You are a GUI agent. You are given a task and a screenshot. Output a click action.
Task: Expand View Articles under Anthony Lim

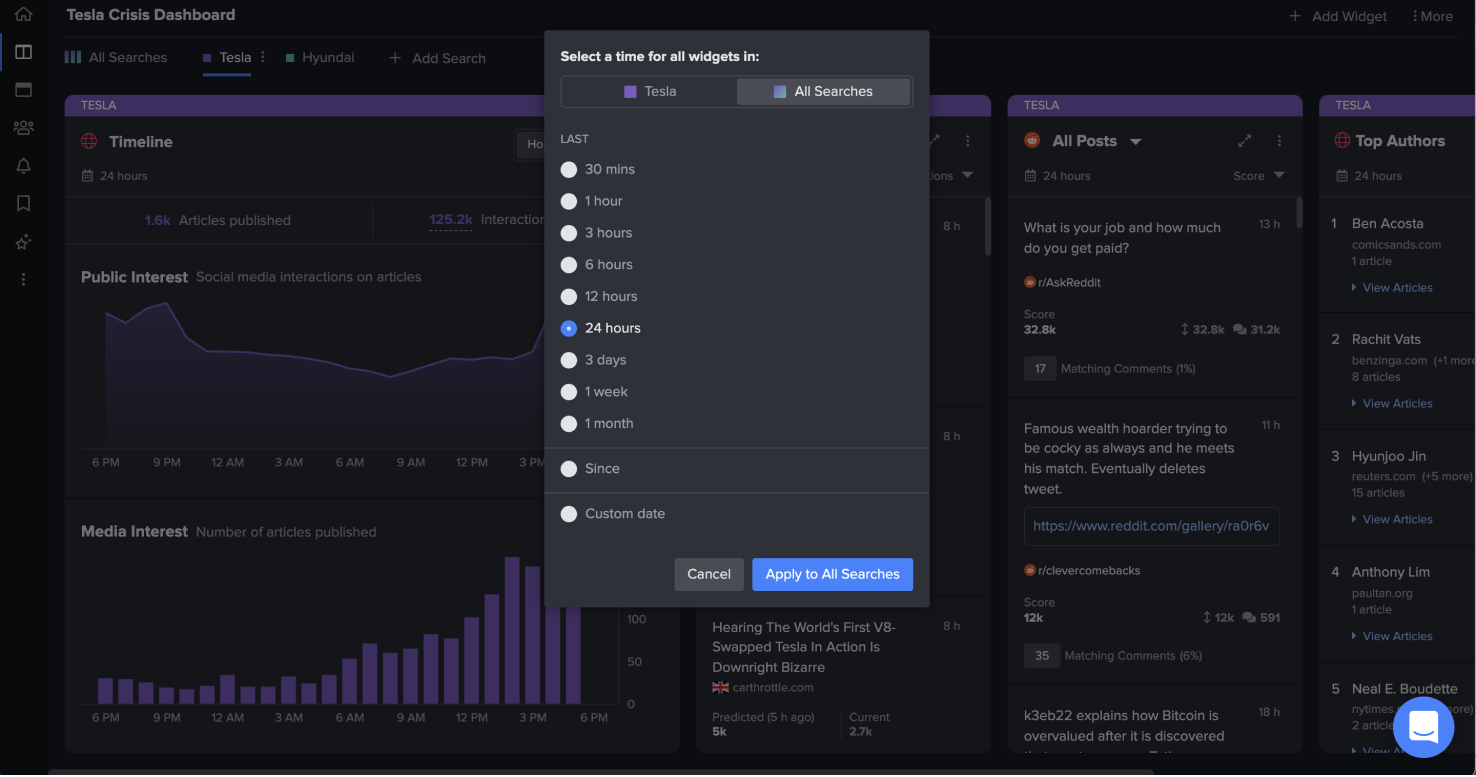pyautogui.click(x=1392, y=636)
